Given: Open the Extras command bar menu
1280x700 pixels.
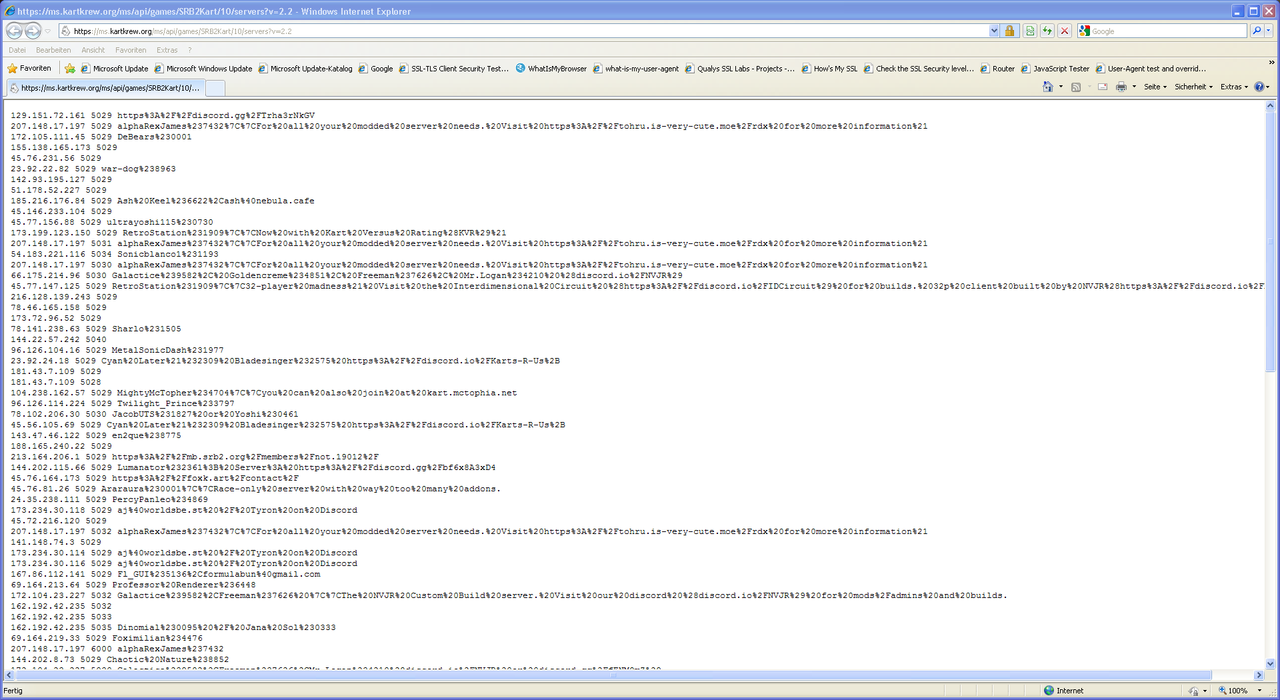Looking at the screenshot, I should click(1234, 87).
